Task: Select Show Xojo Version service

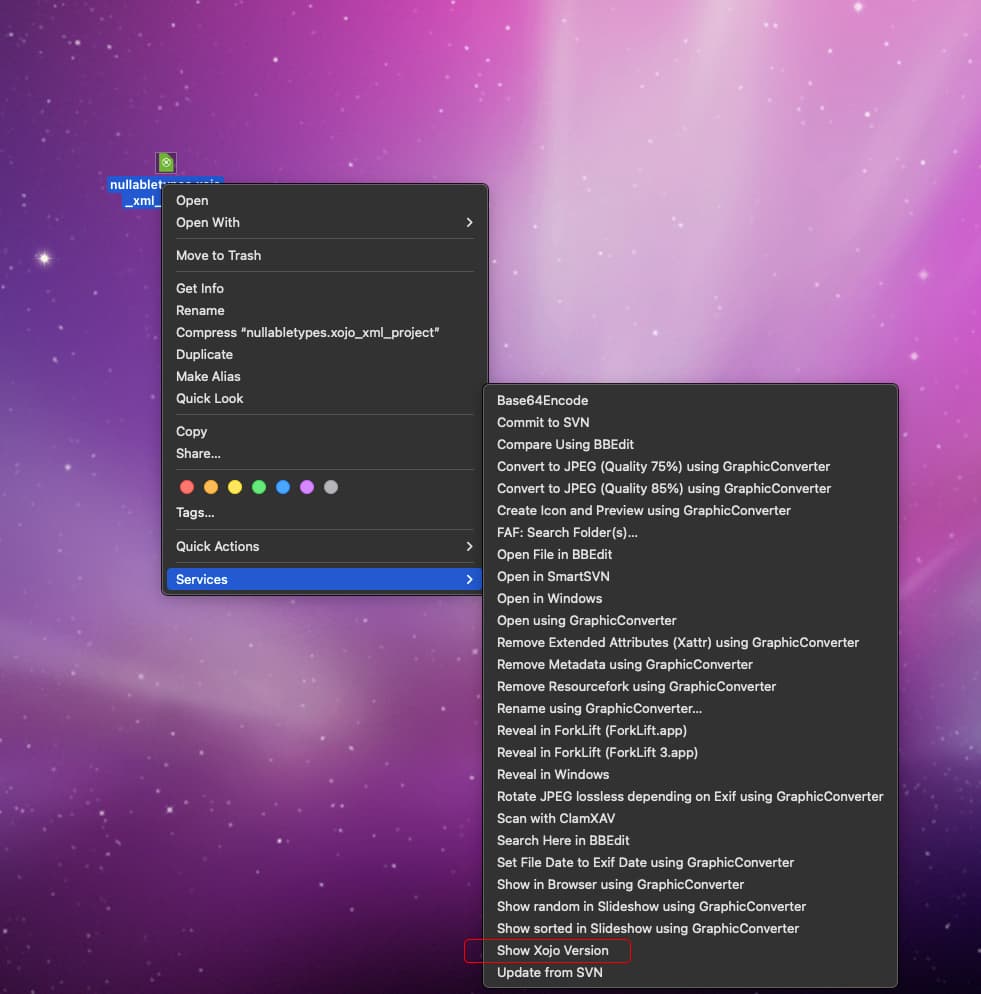Action: point(690,951)
